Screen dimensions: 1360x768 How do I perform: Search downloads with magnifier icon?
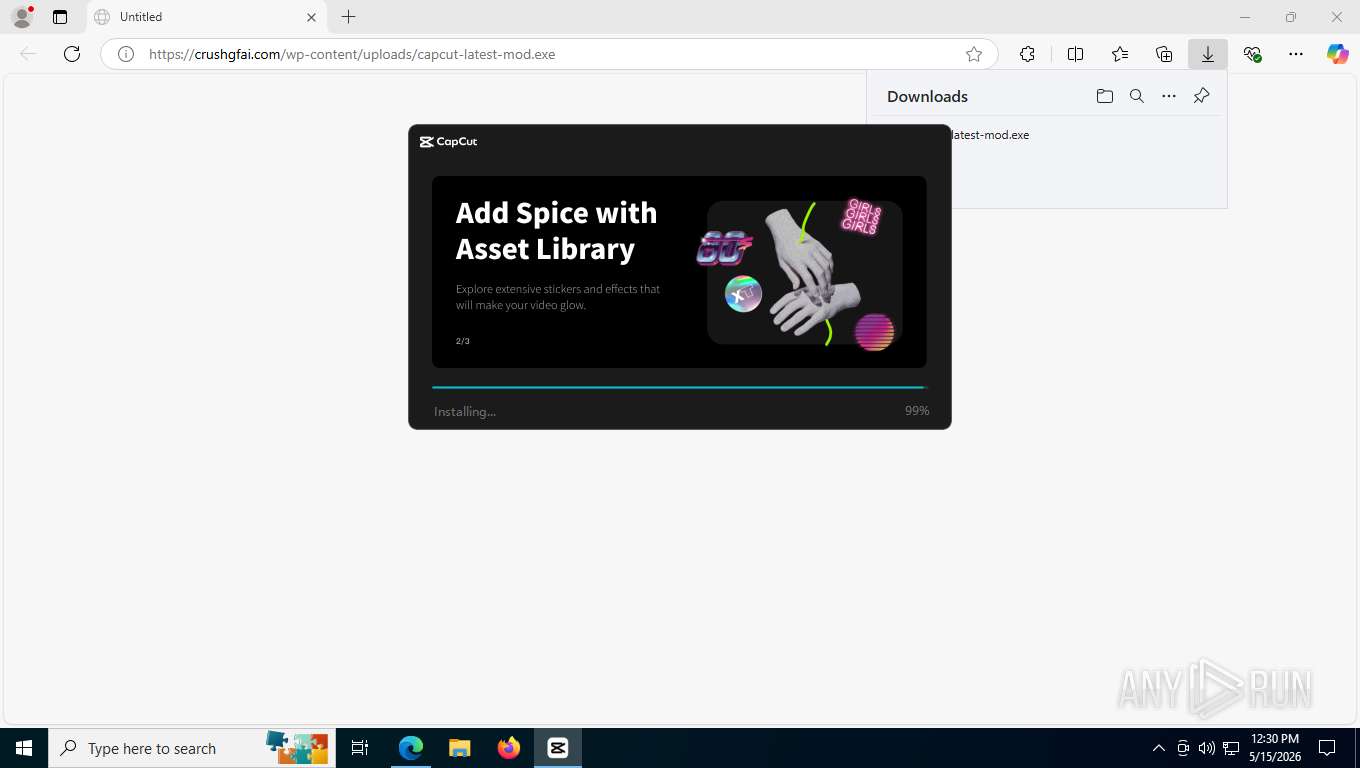click(x=1137, y=96)
